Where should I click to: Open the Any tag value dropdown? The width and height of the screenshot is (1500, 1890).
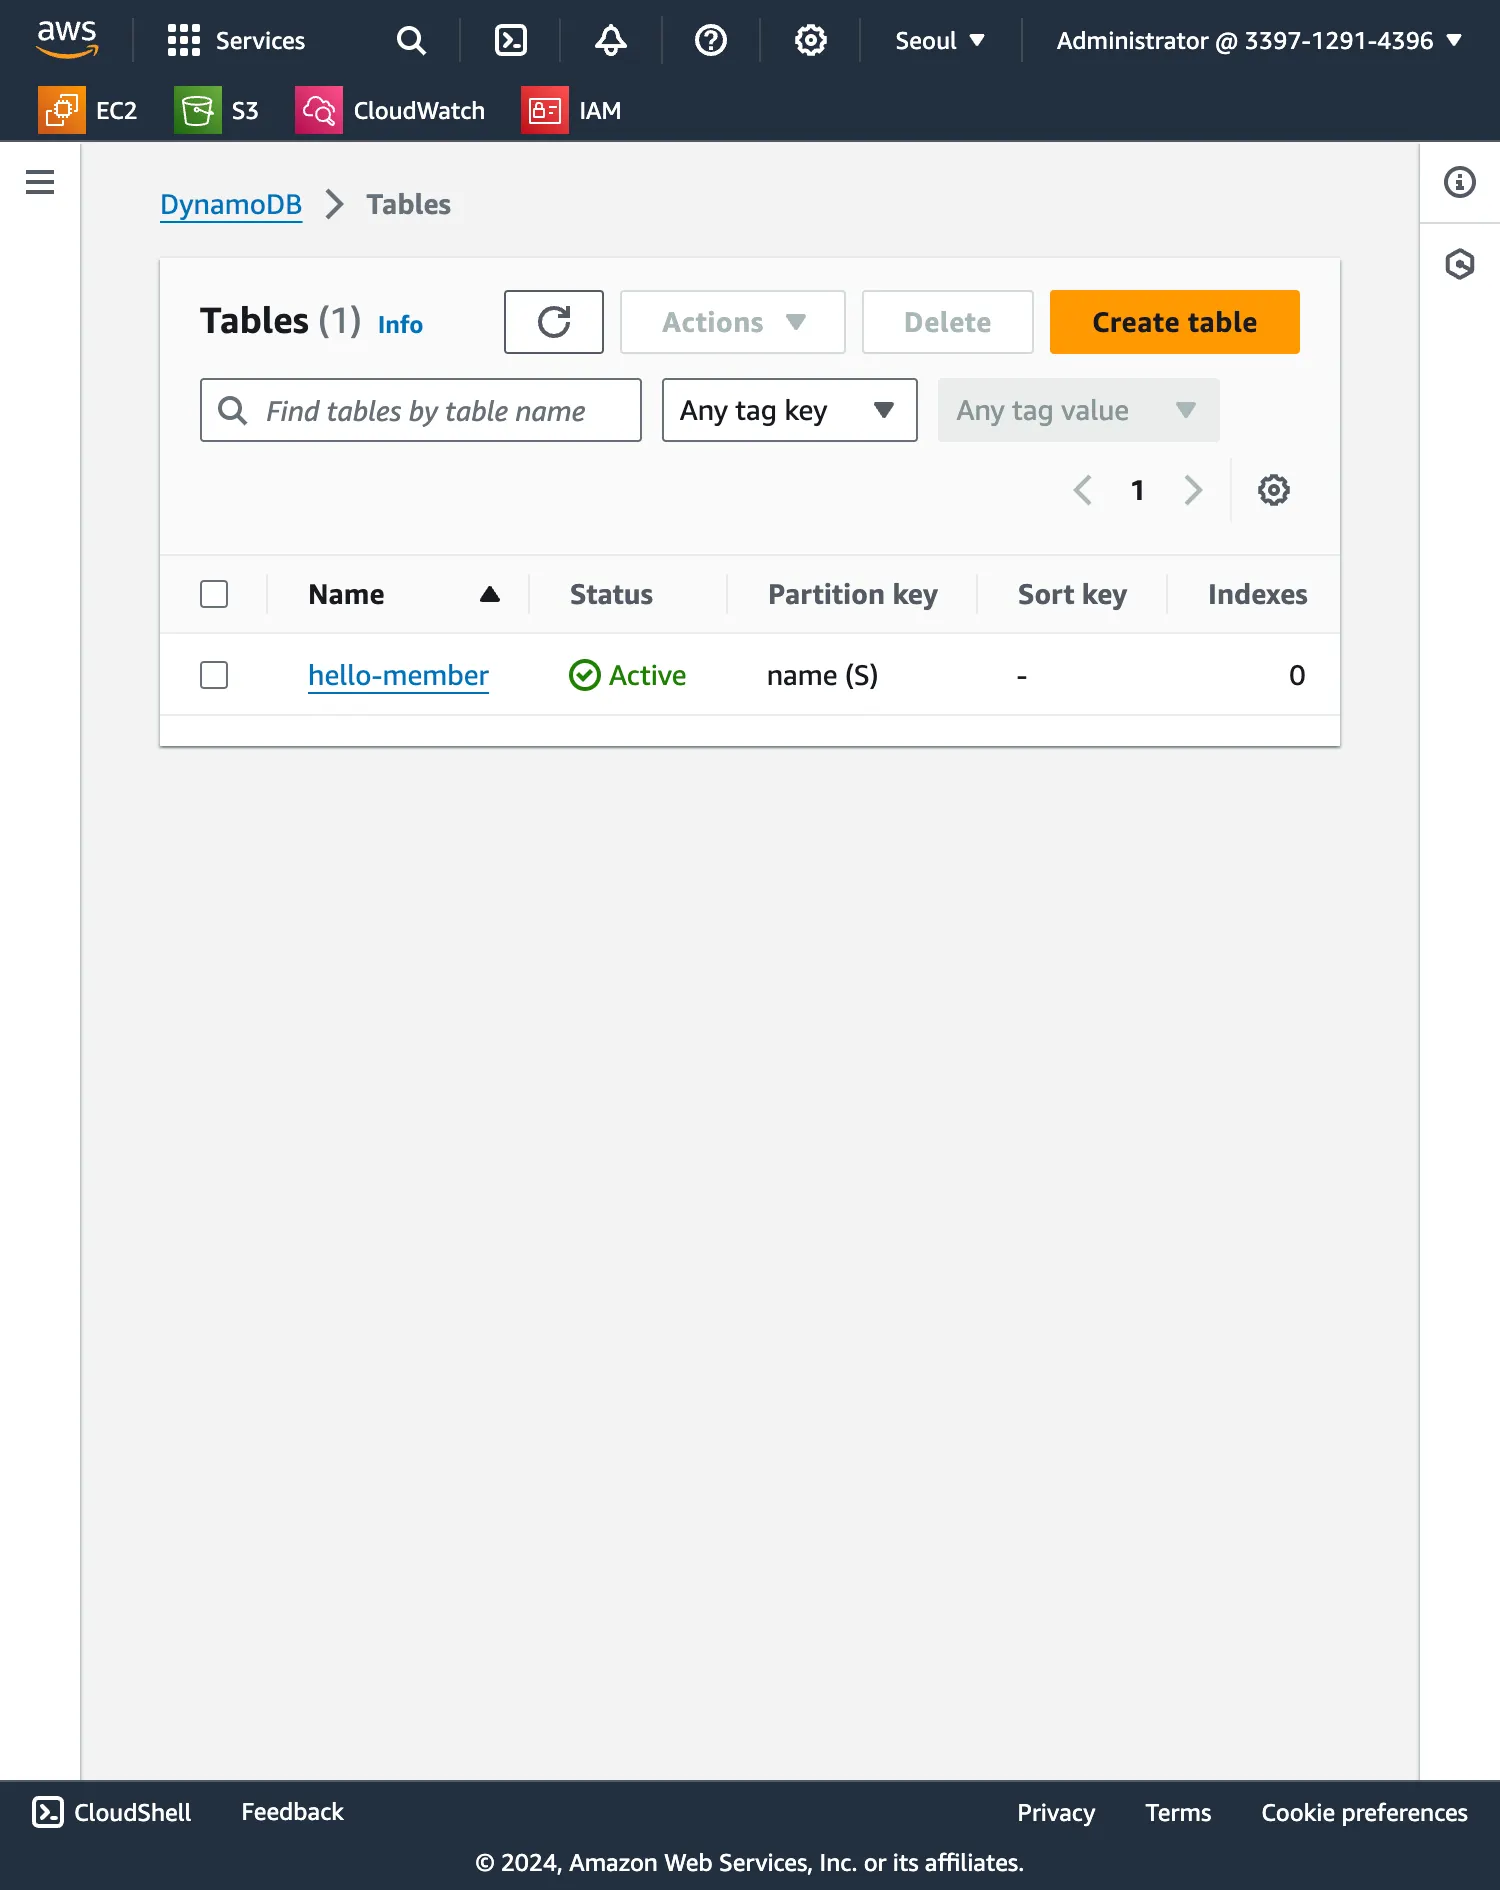[1079, 410]
